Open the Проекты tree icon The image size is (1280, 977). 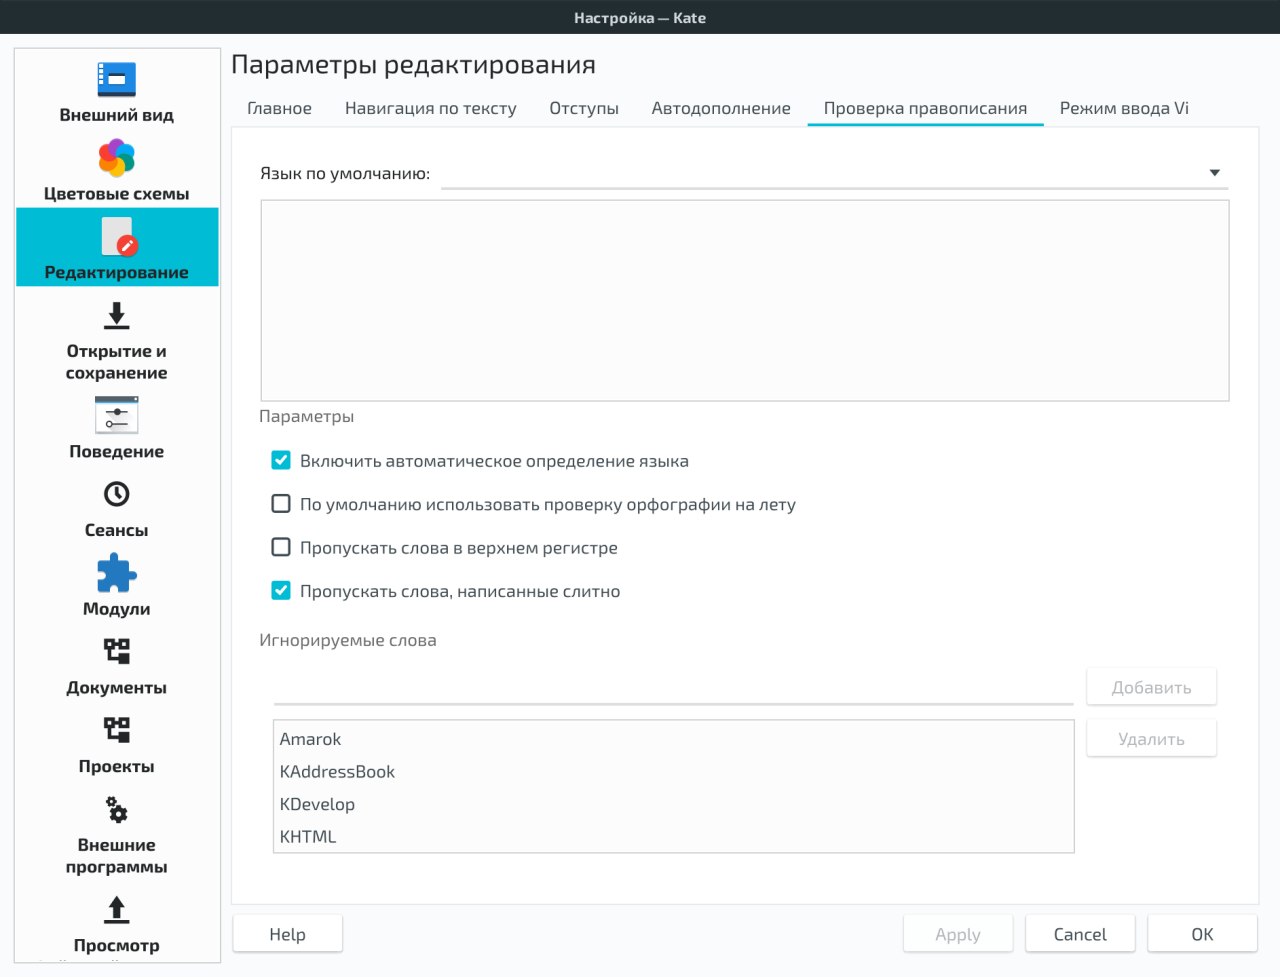tap(116, 730)
